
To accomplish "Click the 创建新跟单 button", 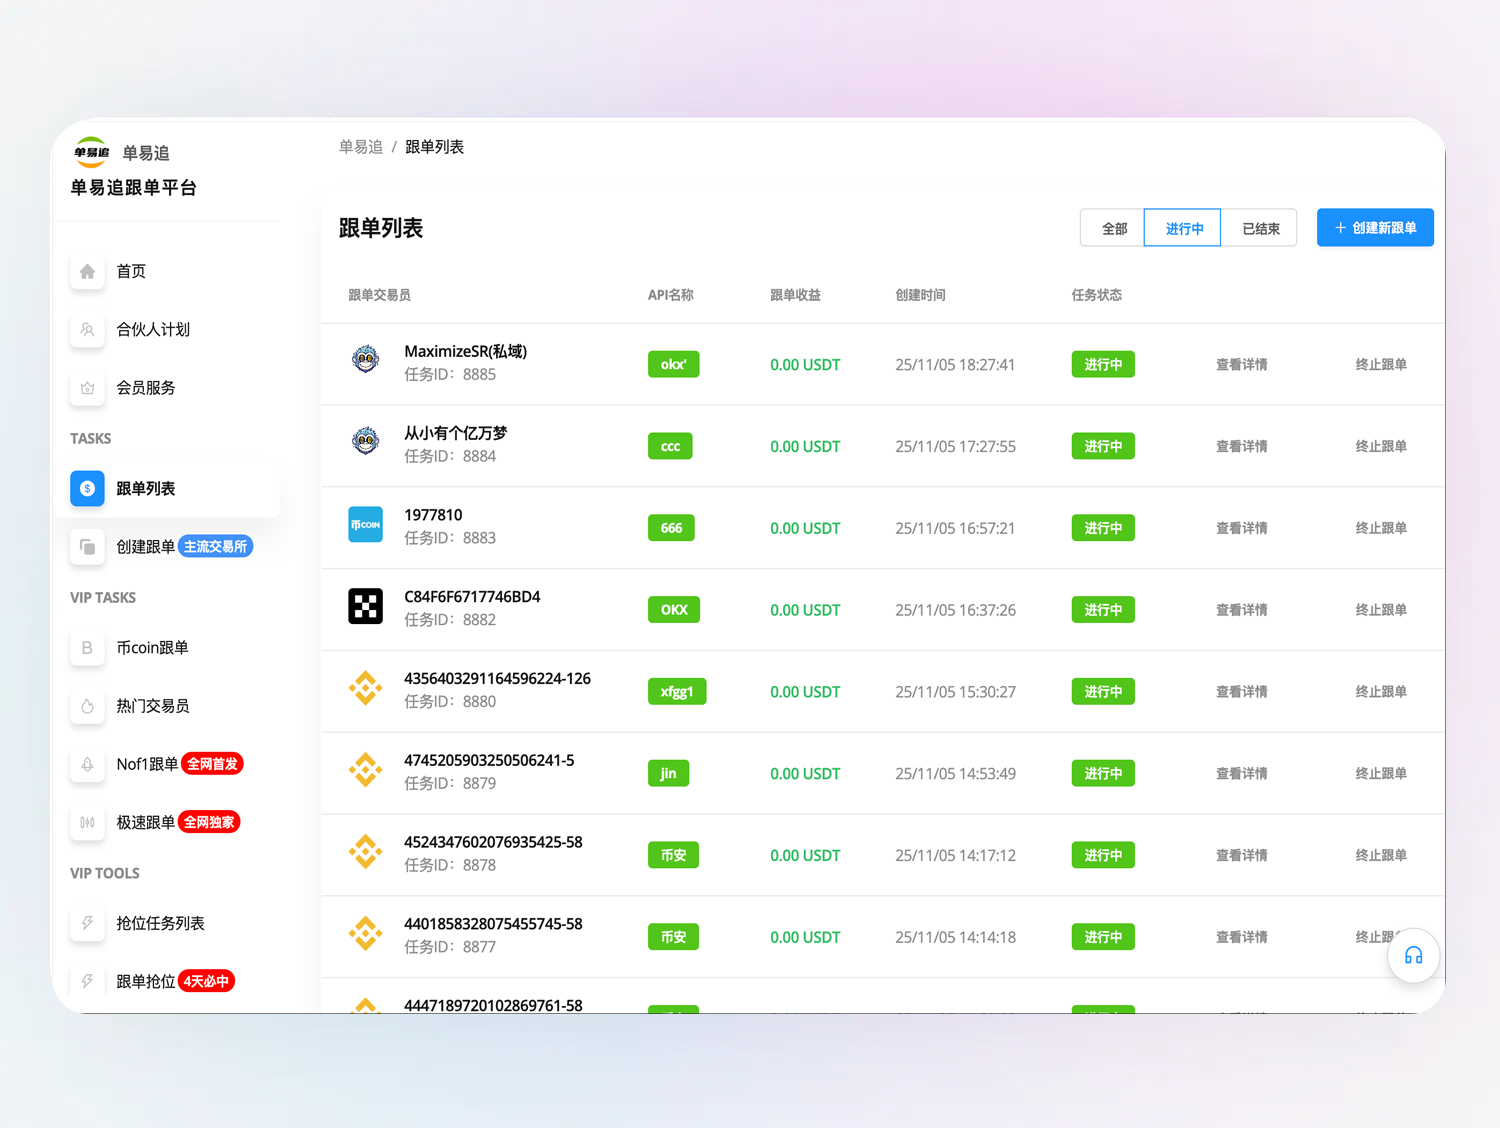I will tap(1374, 227).
